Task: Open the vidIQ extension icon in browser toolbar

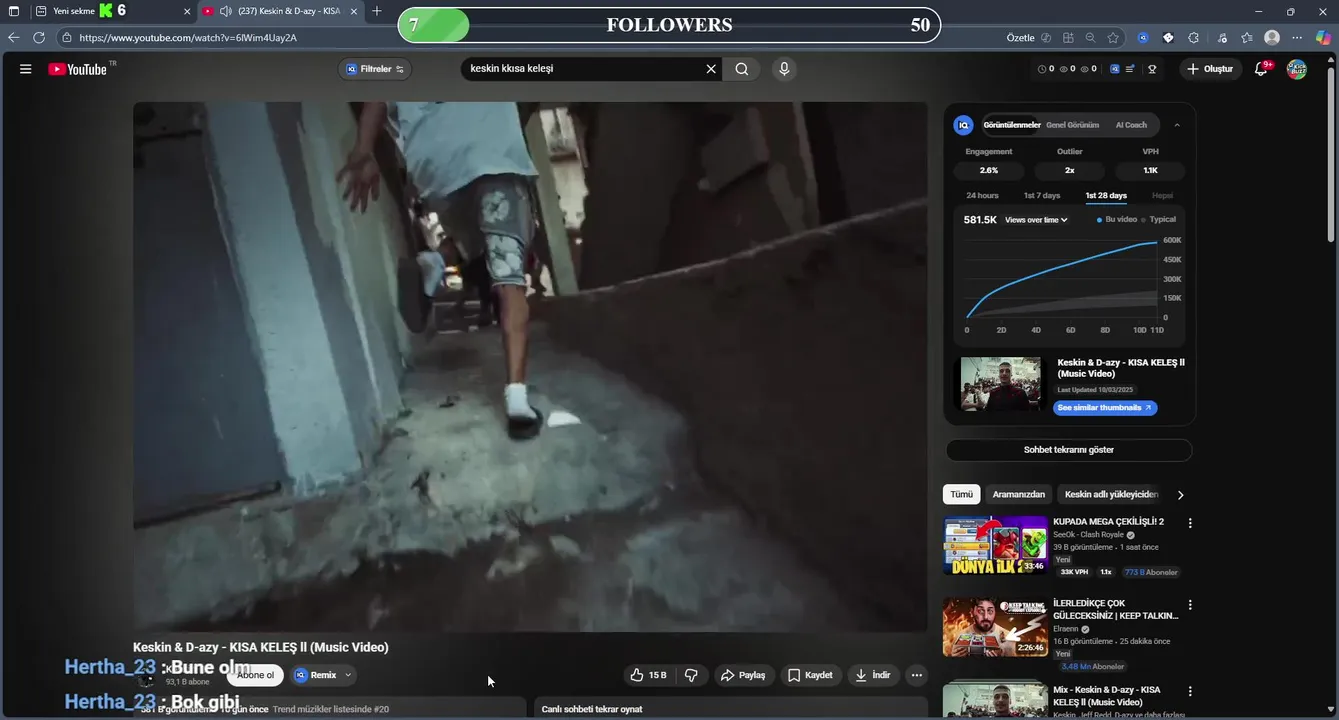Action: click(x=1143, y=38)
